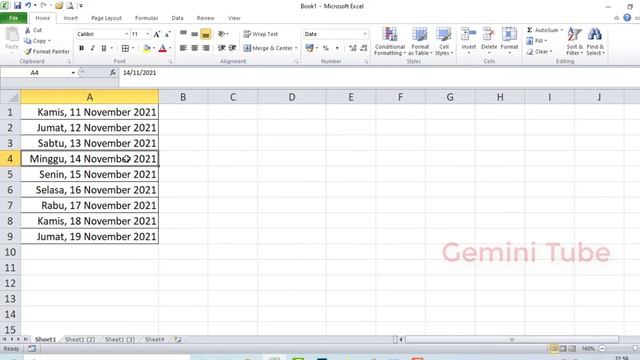
Task: Apply the Fill Color bucket
Action: click(147, 48)
